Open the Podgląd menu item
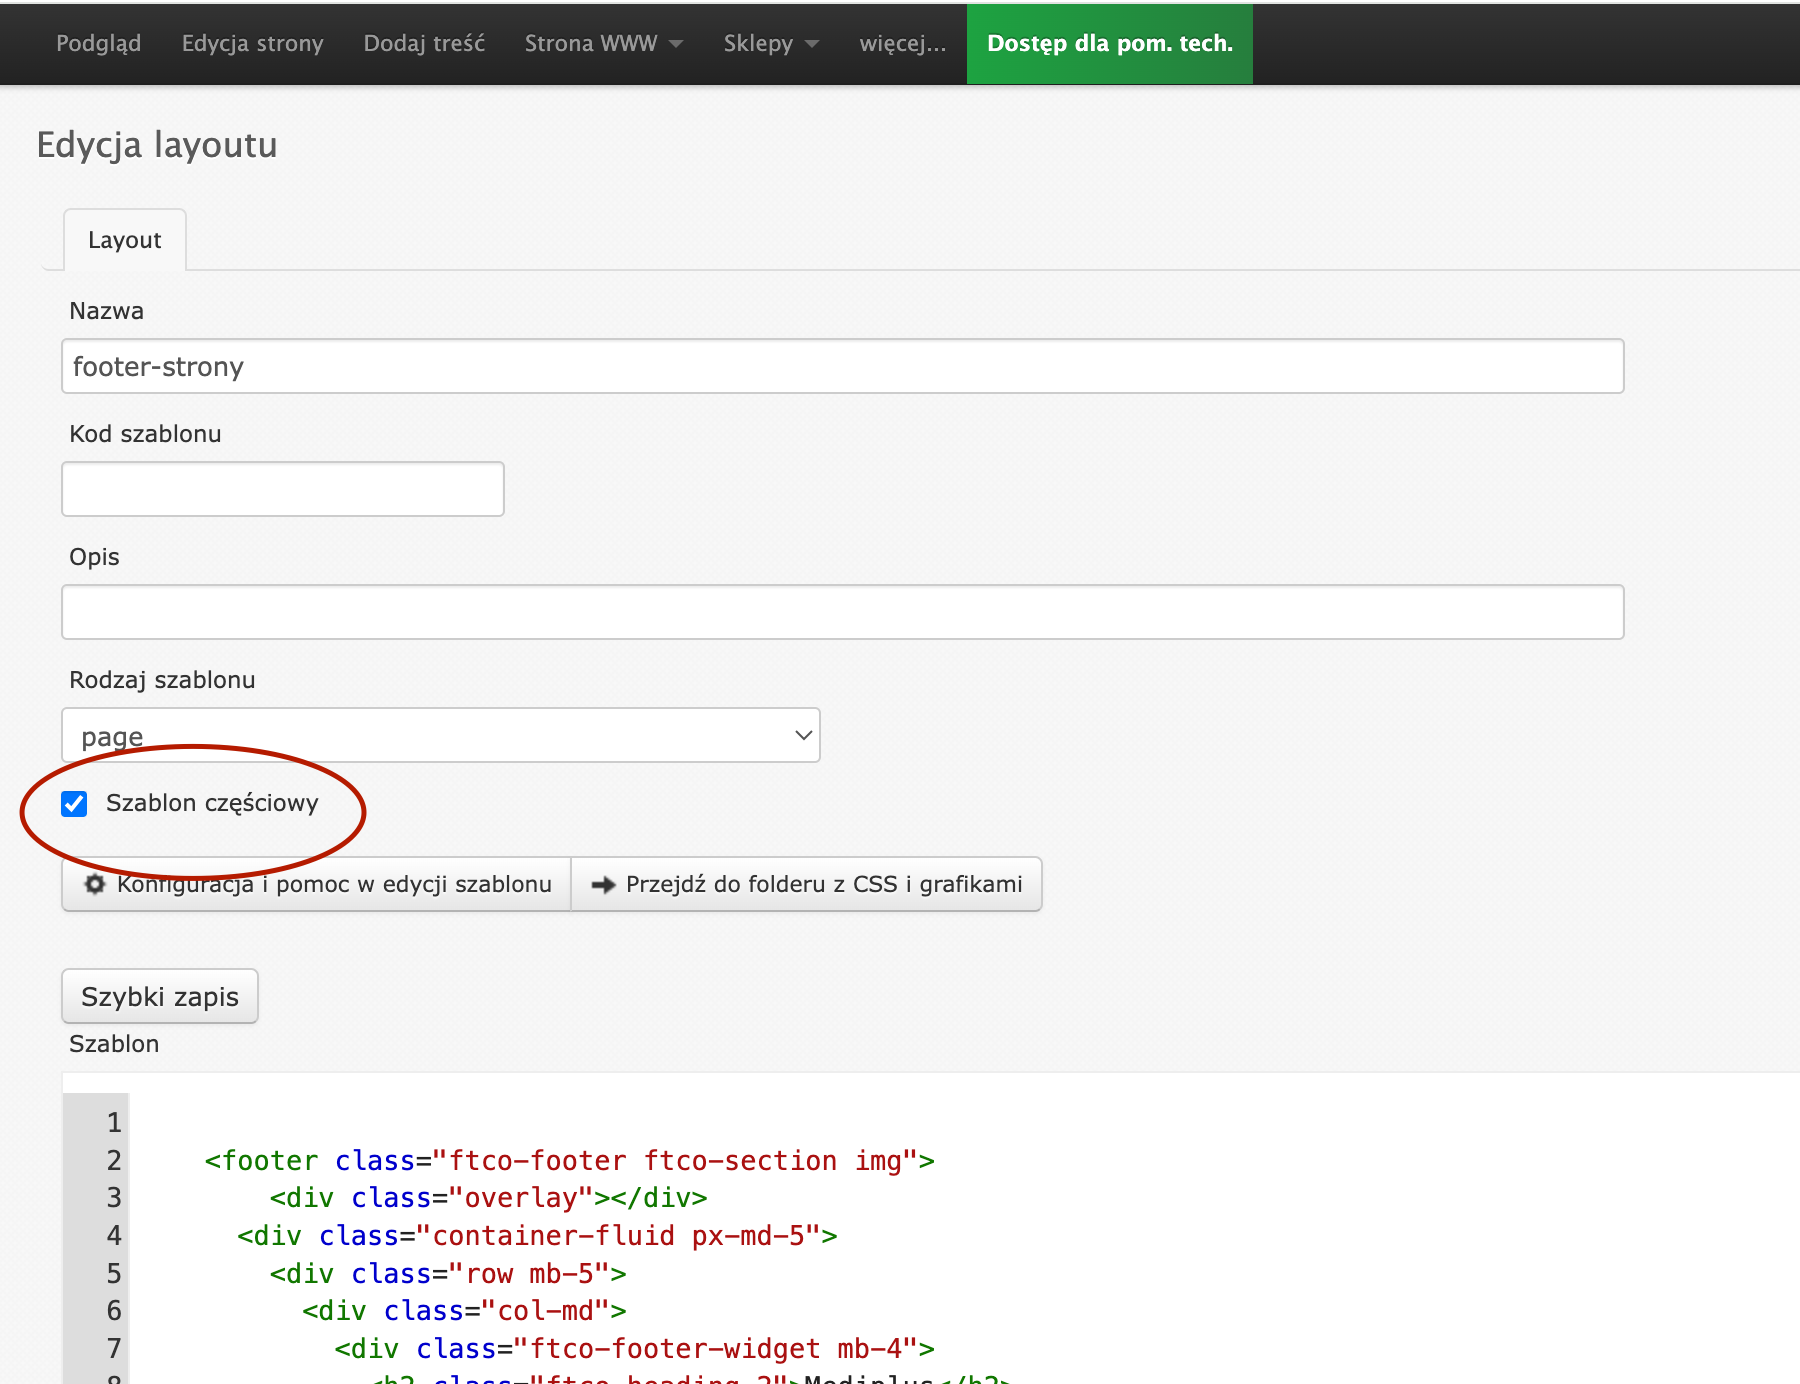 (98, 43)
